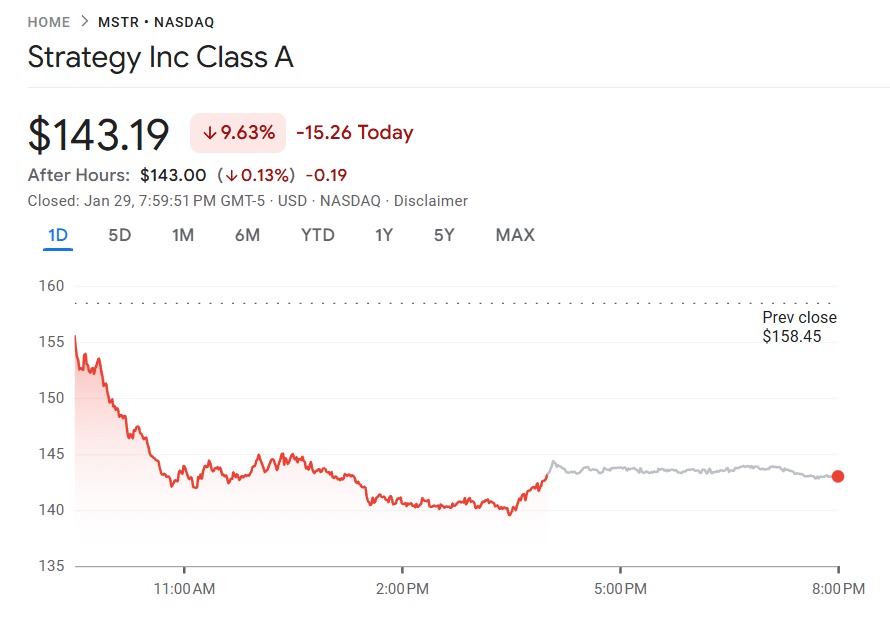Switch chart to the 6M range

247,236
